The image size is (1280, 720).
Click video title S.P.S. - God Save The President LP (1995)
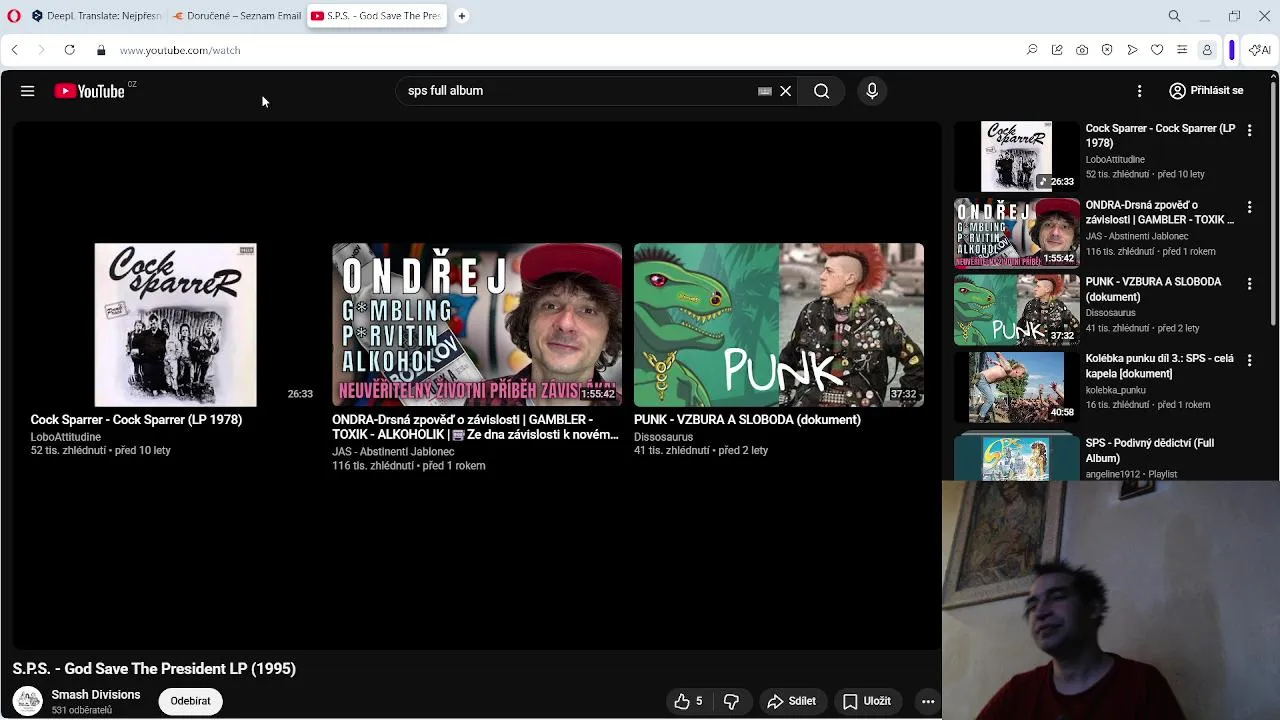tap(154, 669)
